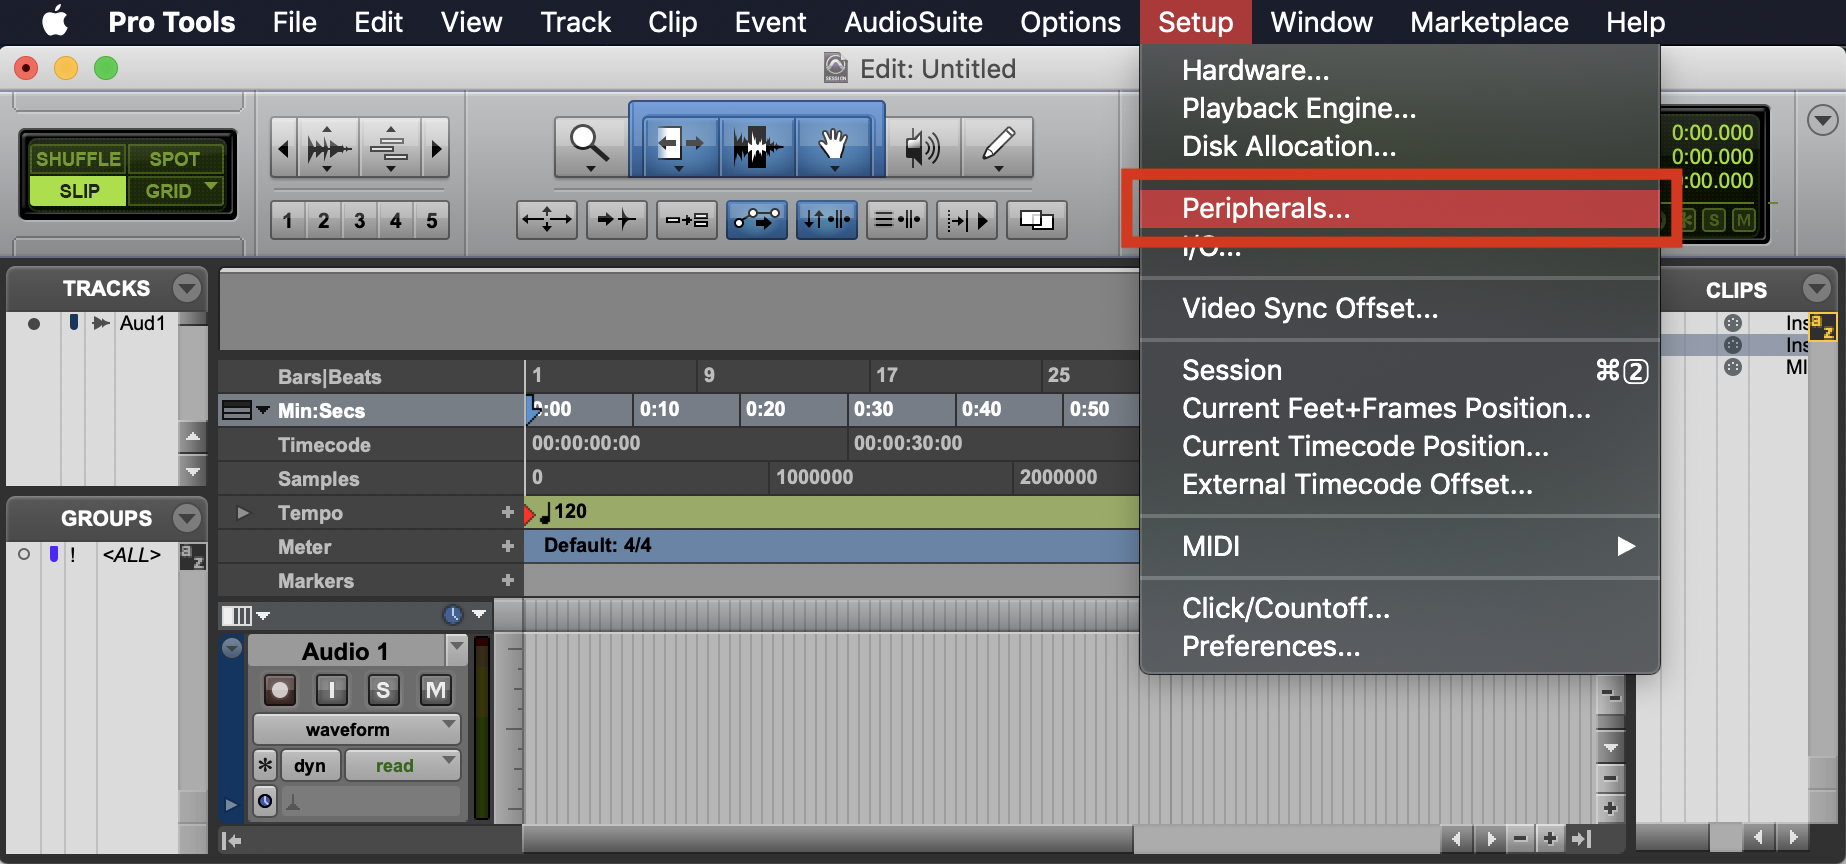
Task: Add a meter change with plus
Action: 508,547
